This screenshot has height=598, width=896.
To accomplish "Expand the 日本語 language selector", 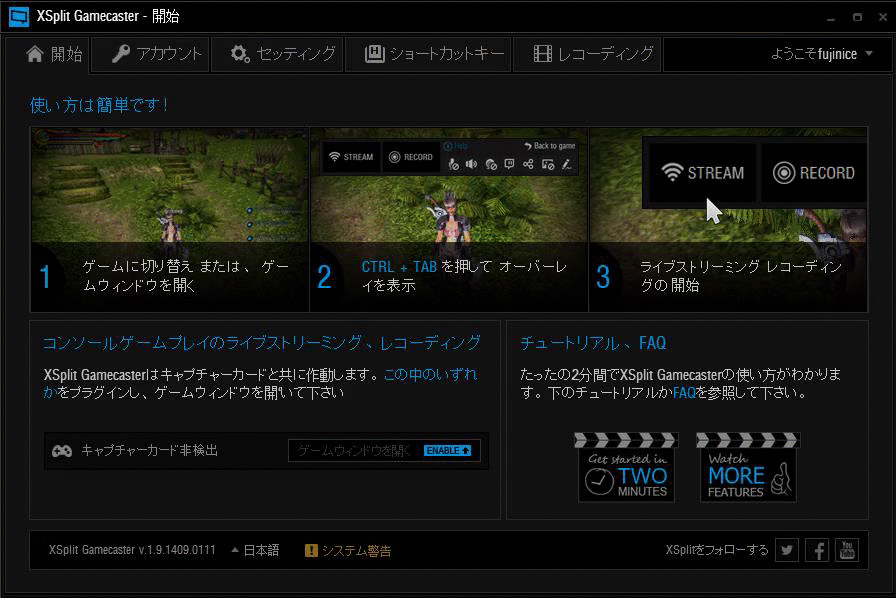I will click(x=255, y=550).
